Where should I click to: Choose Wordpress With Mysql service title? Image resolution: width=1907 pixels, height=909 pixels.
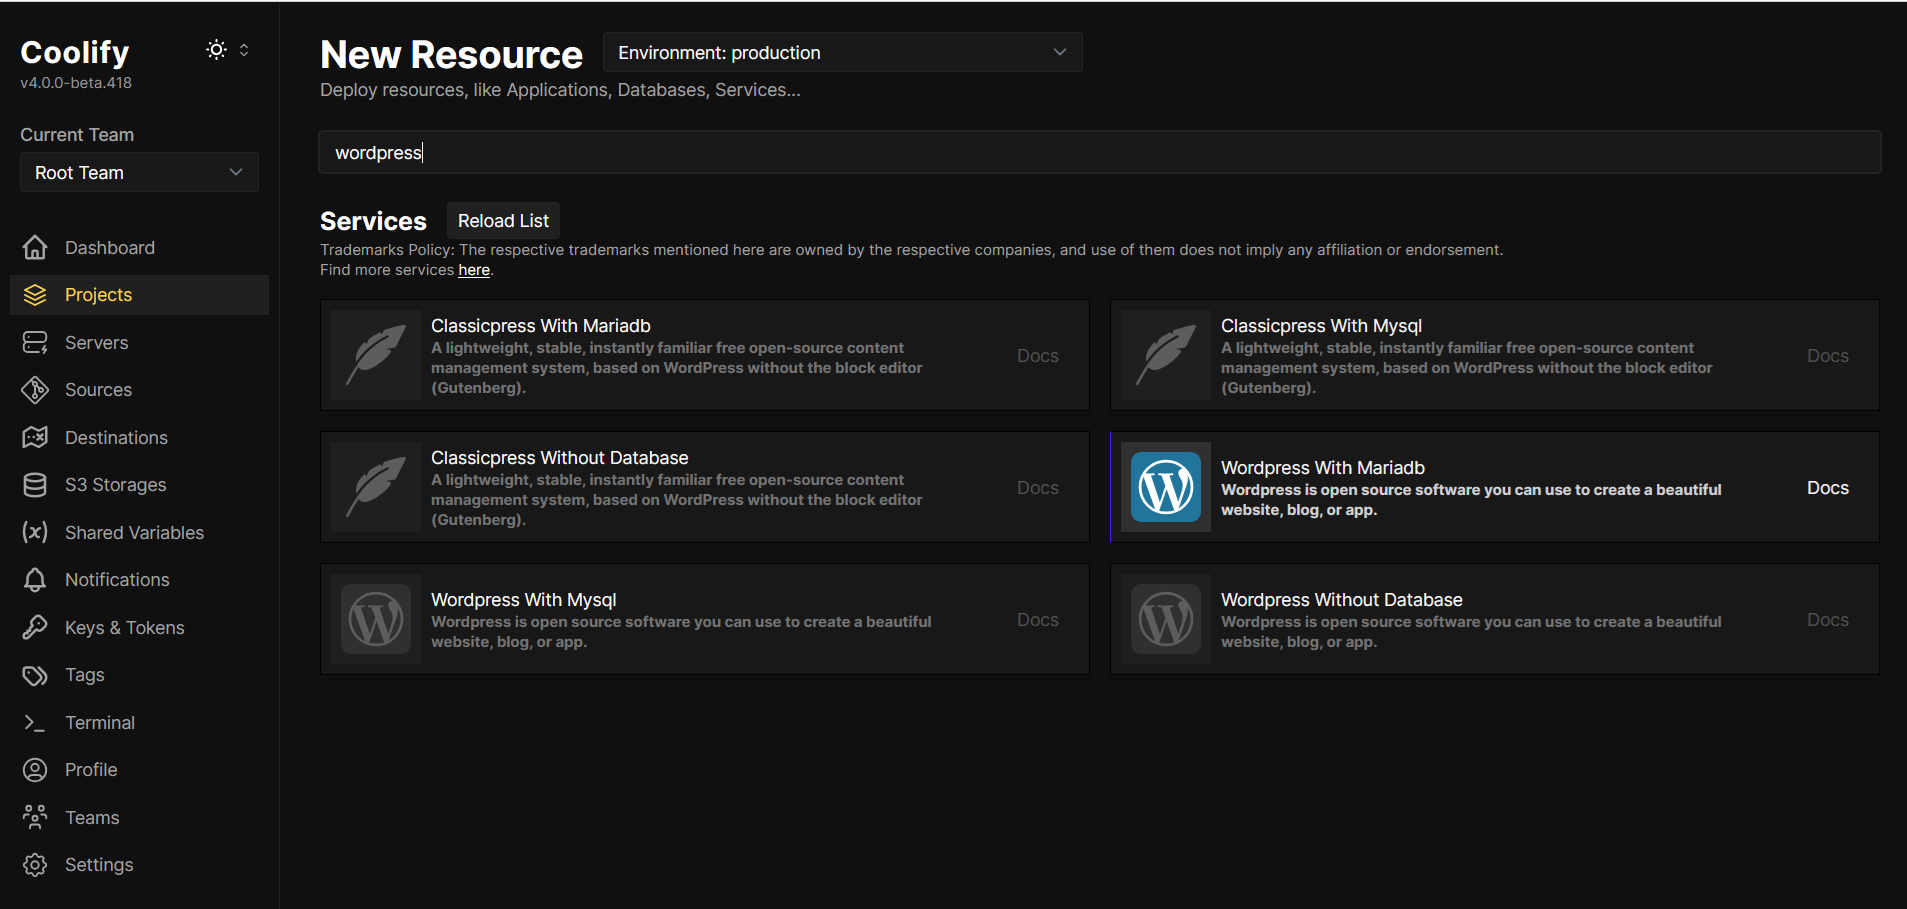523,600
